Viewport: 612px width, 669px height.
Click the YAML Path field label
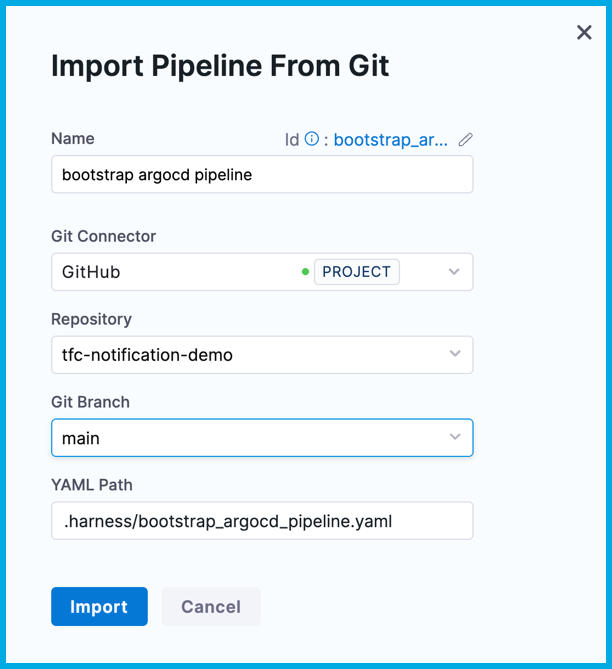pos(92,486)
